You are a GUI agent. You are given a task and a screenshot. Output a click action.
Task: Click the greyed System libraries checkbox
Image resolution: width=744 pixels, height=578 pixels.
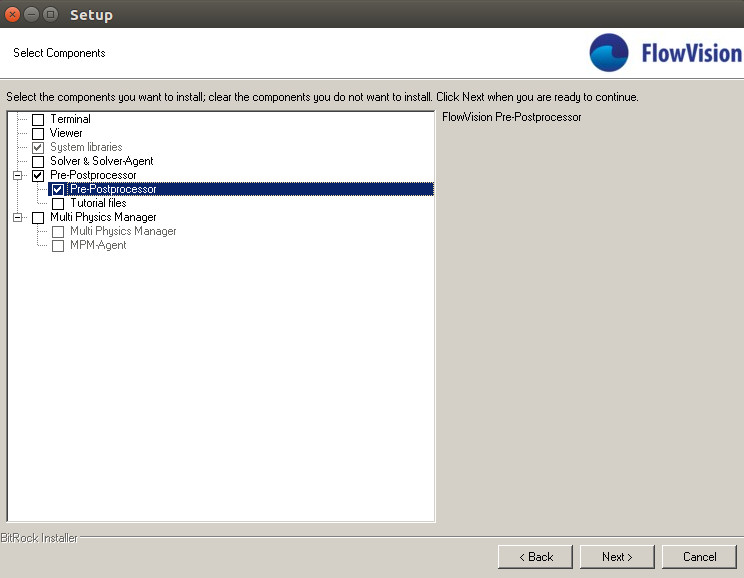[38, 148]
